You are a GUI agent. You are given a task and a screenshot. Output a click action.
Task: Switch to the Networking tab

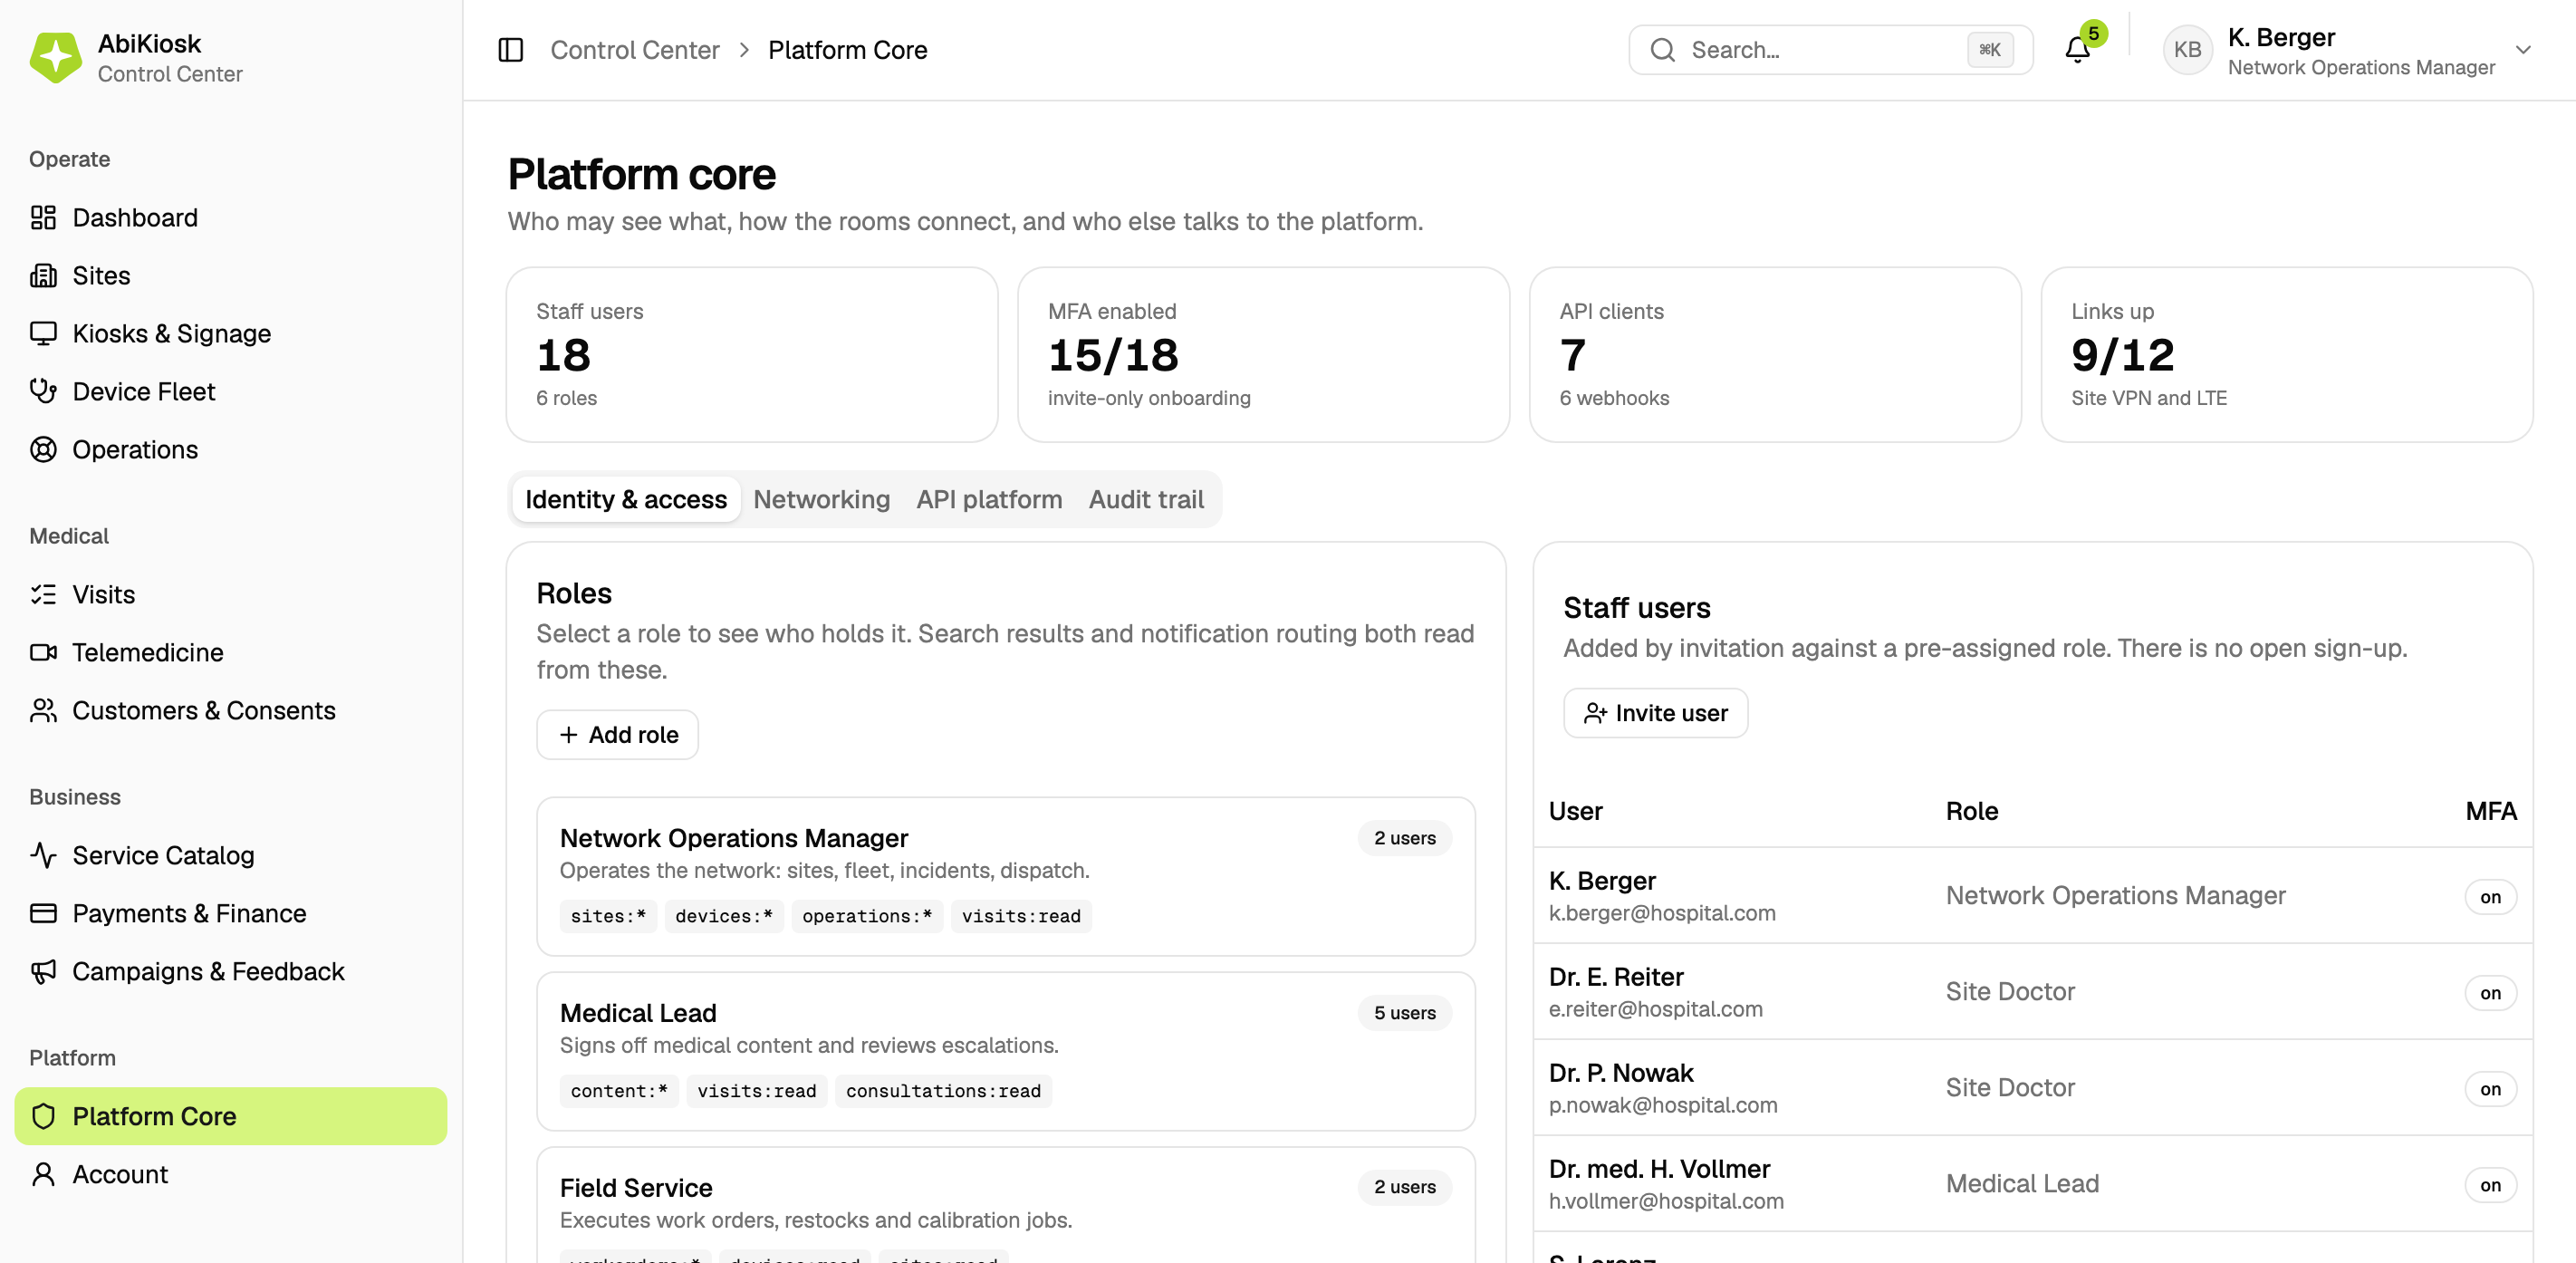[x=821, y=499]
